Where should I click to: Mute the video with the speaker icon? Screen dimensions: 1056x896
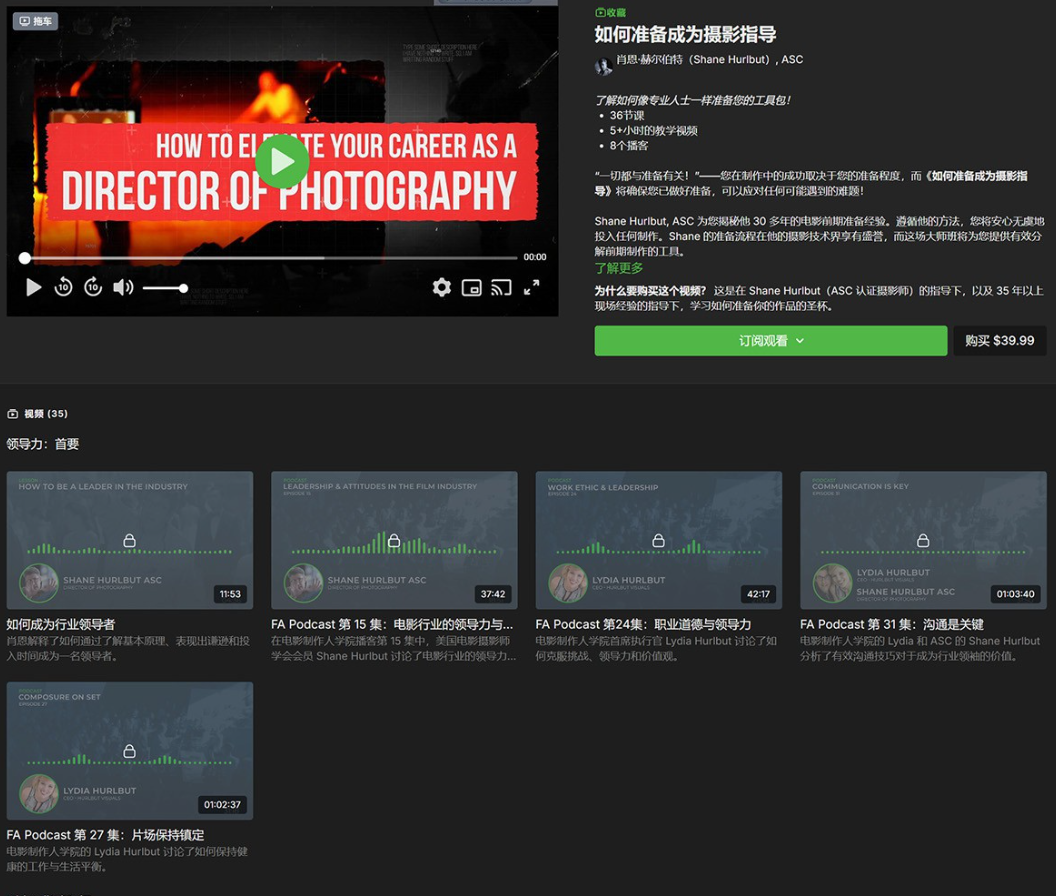coord(123,288)
